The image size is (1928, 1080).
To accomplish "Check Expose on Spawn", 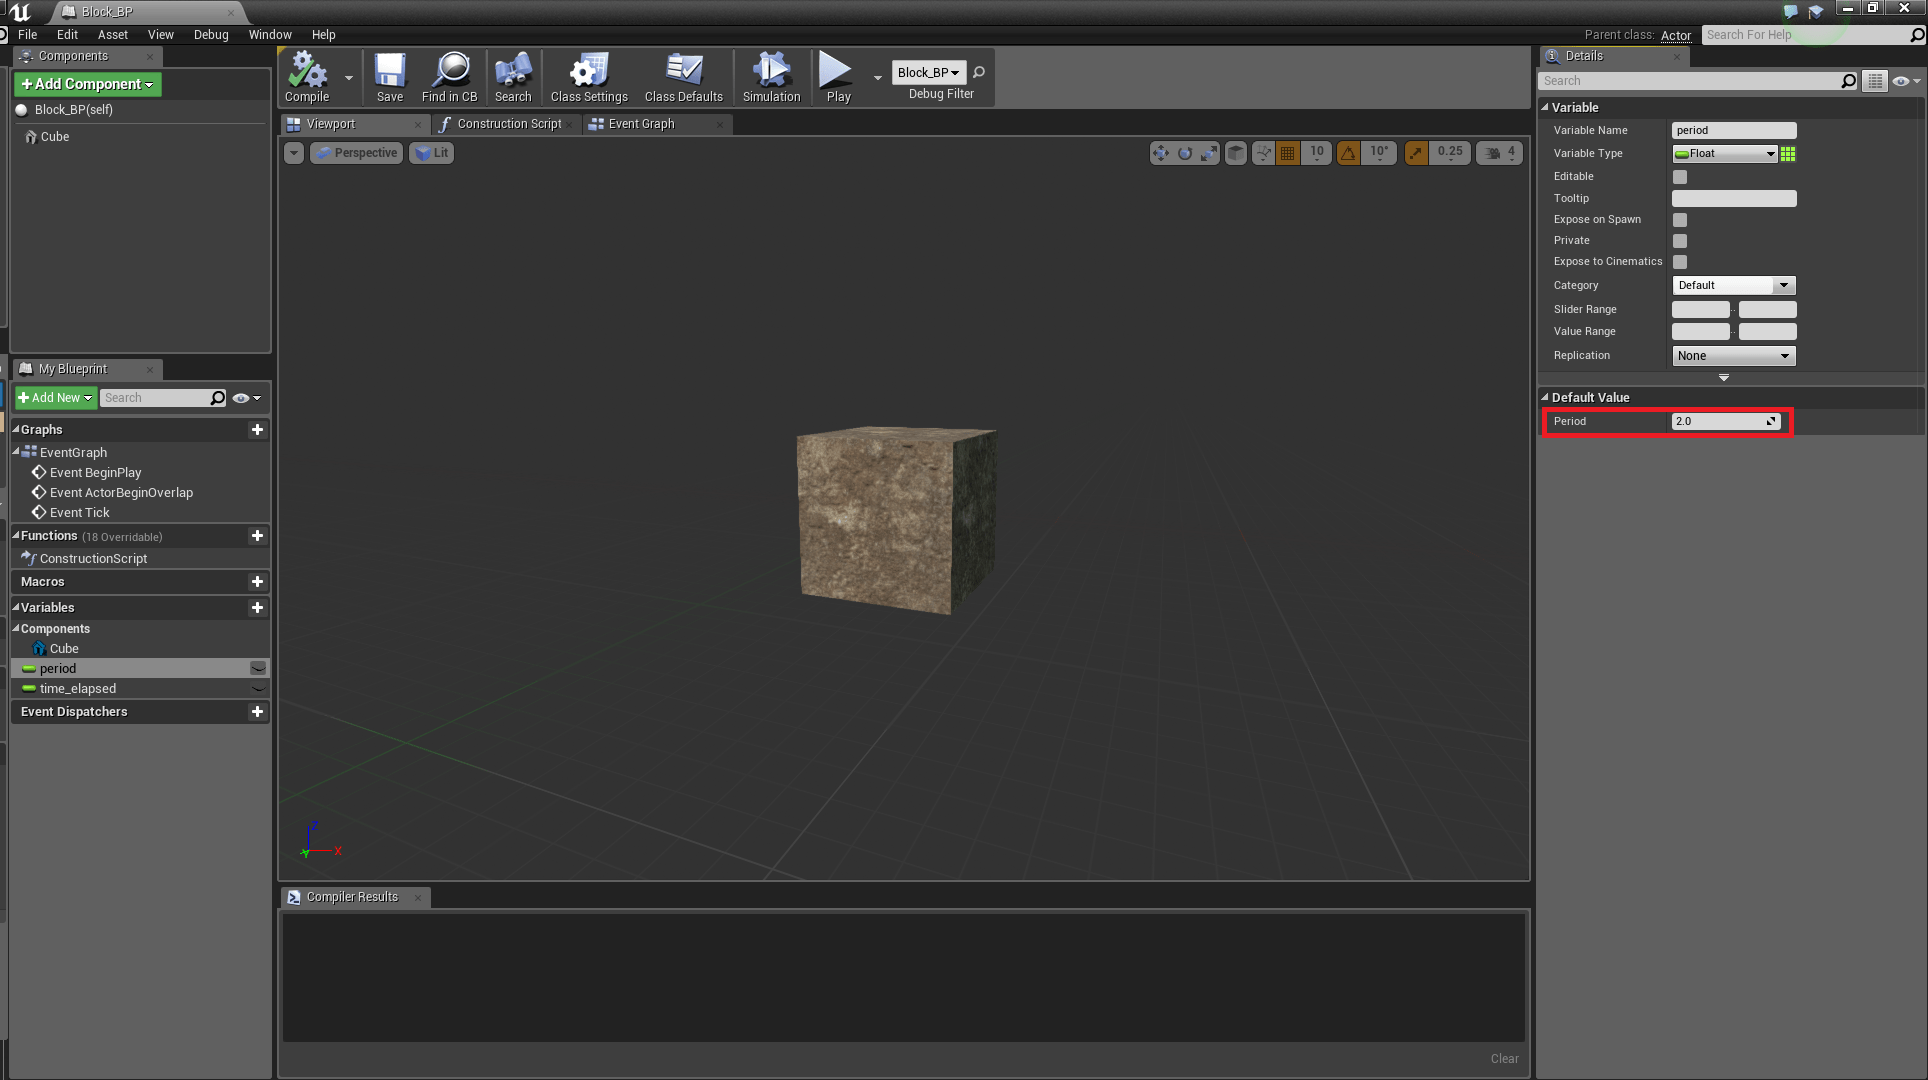I will pyautogui.click(x=1679, y=219).
